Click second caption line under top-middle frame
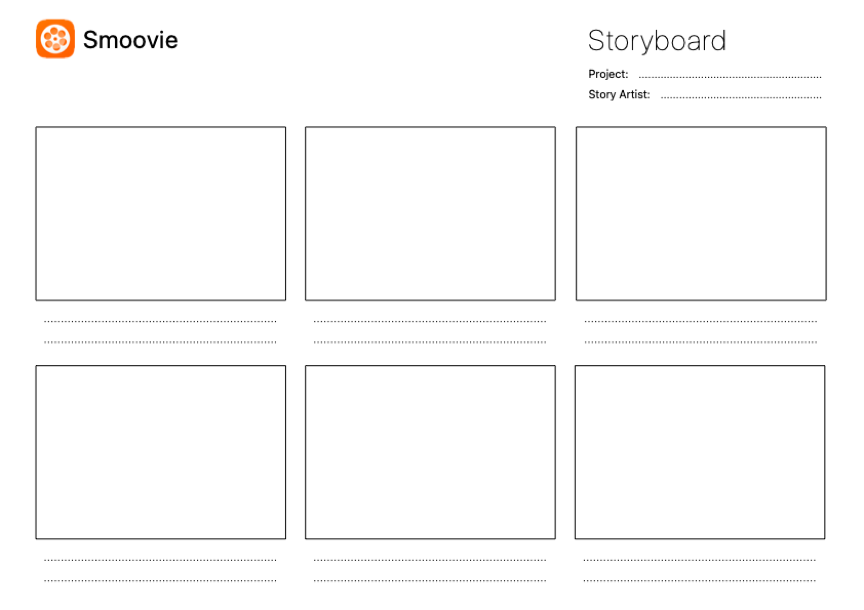Screen dimensions: 864x610 430,342
